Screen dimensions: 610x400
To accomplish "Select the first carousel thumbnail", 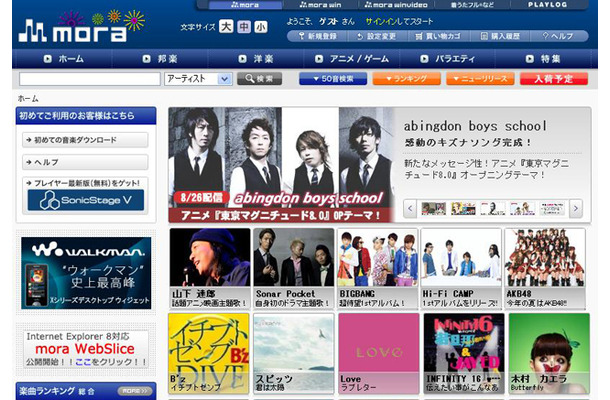I will tap(434, 209).
